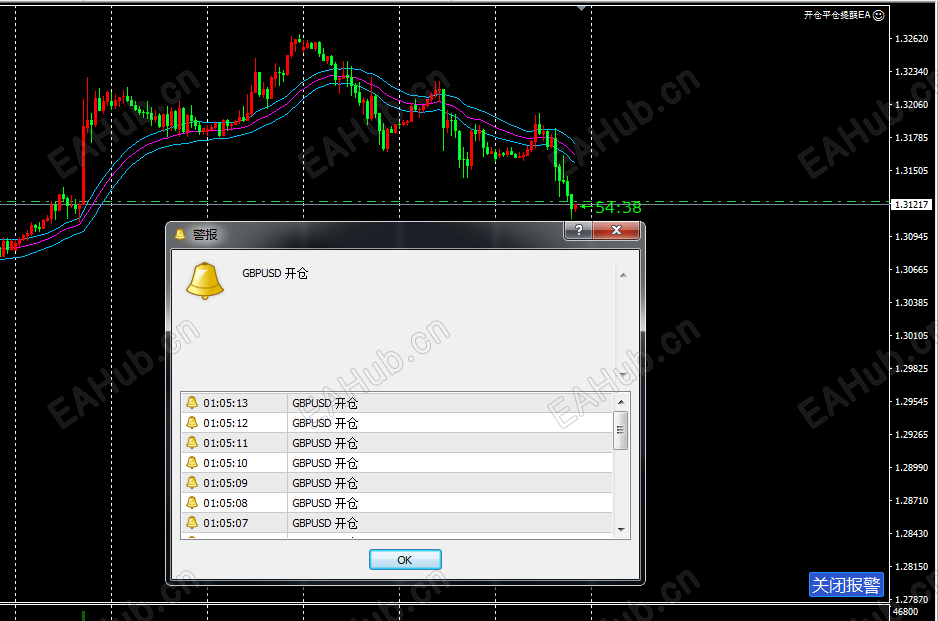Select the 01:05:07 alert row
The width and height of the screenshot is (938, 621).
pyautogui.click(x=397, y=523)
